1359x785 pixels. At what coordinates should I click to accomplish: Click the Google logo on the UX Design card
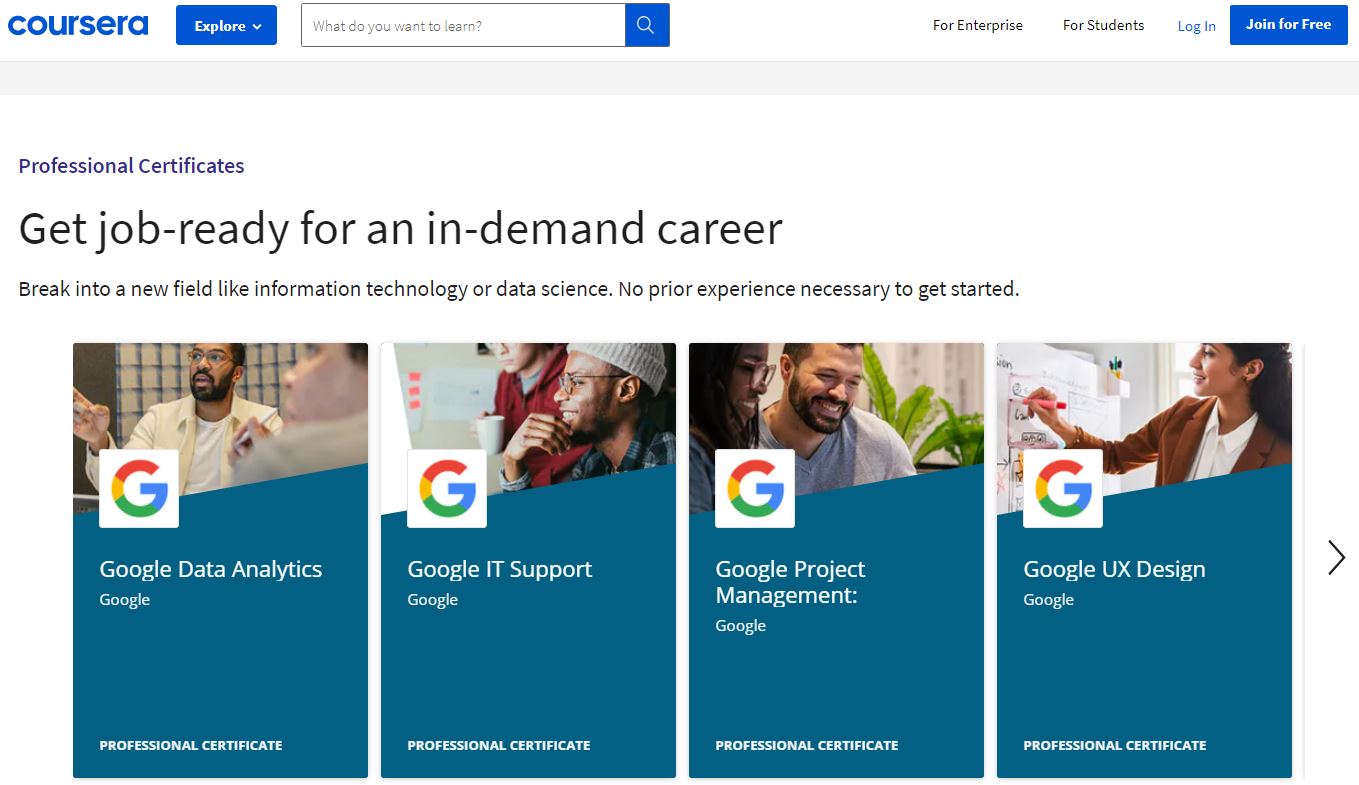[1063, 489]
